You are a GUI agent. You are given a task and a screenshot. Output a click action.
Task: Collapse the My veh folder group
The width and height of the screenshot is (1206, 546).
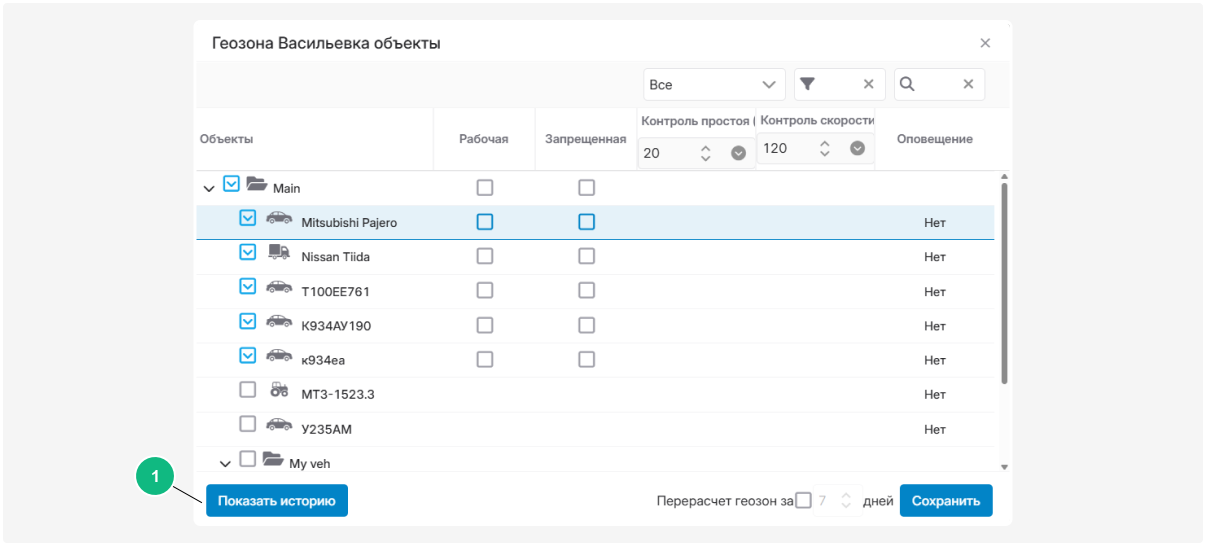(x=225, y=463)
